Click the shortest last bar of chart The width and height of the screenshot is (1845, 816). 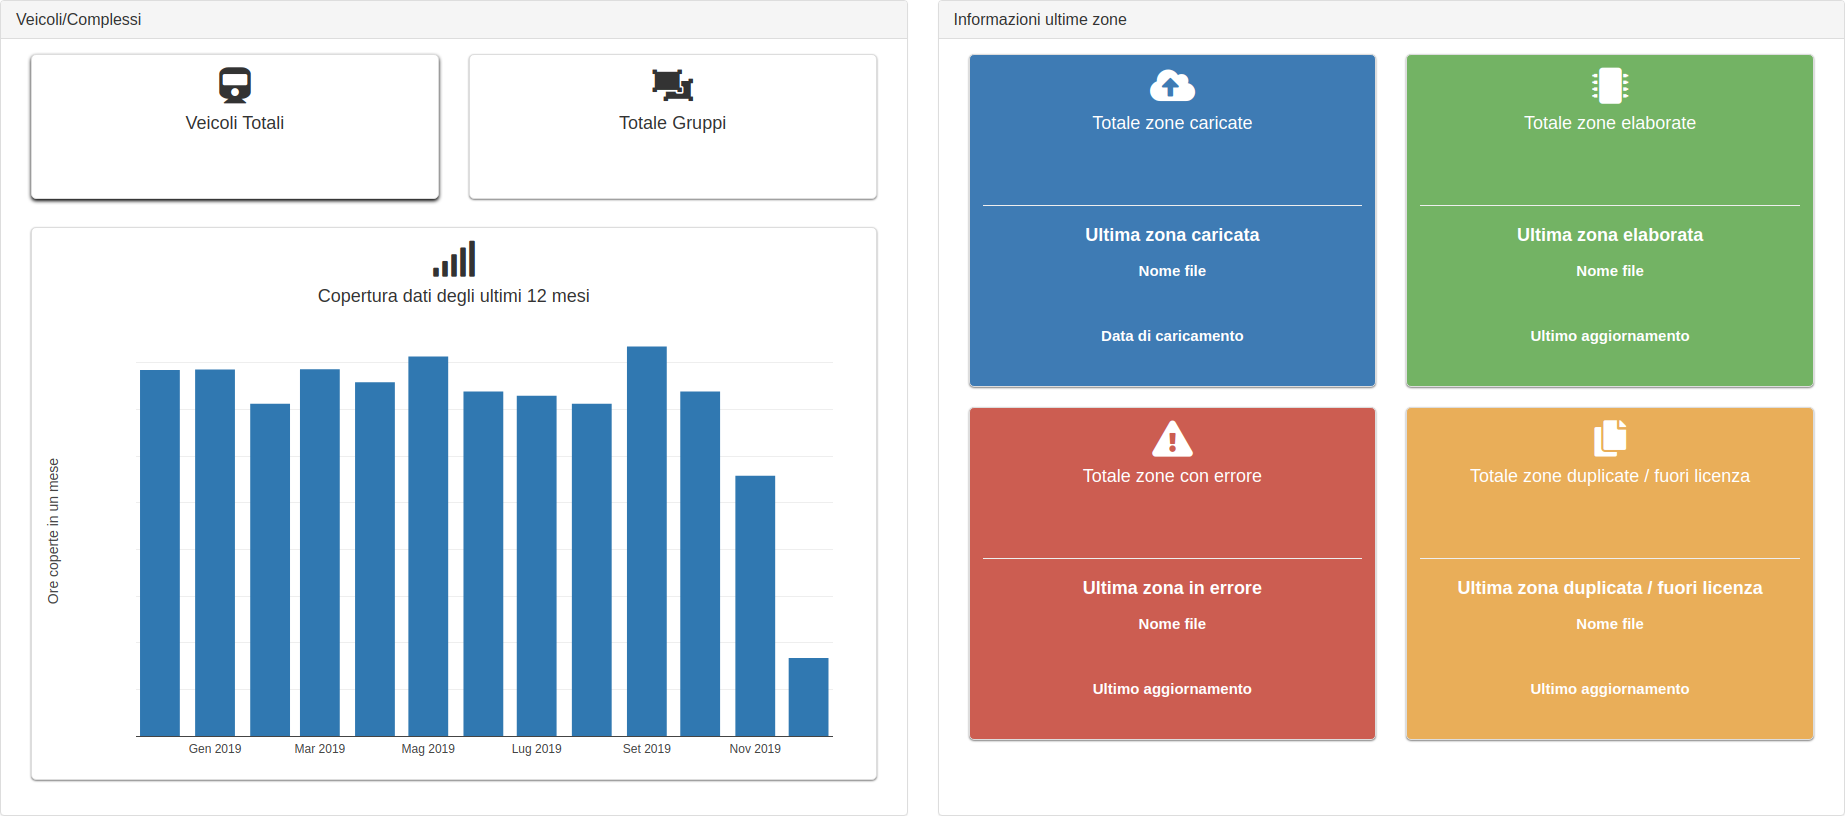click(x=809, y=697)
